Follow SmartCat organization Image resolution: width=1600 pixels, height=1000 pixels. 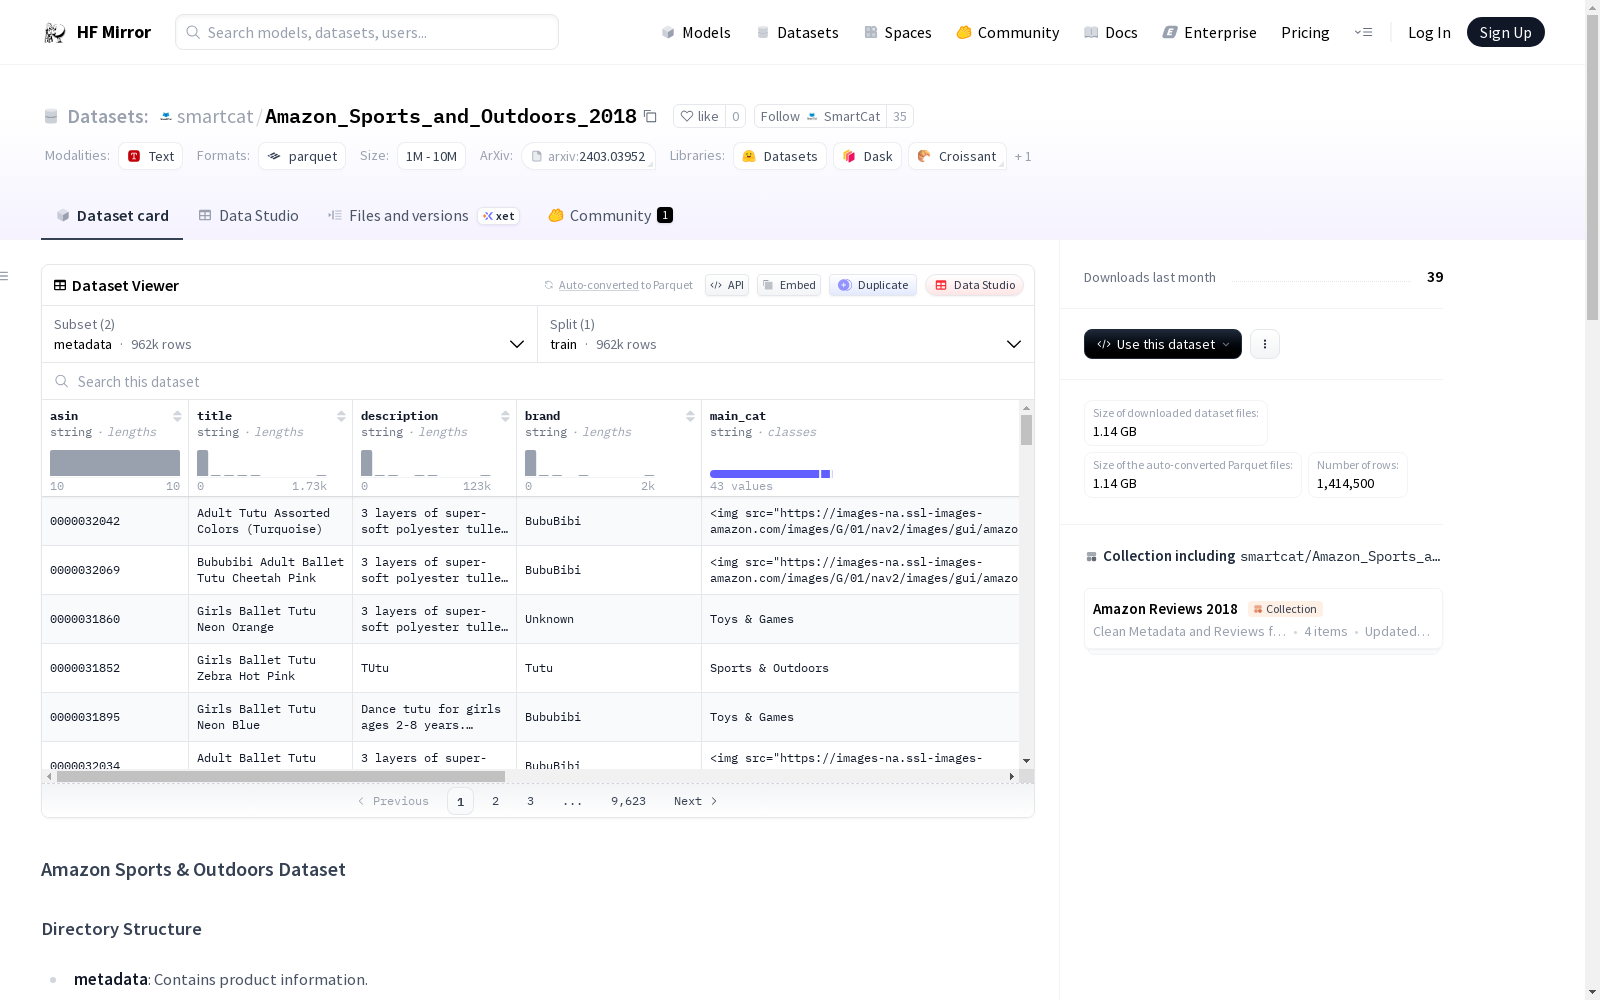820,117
